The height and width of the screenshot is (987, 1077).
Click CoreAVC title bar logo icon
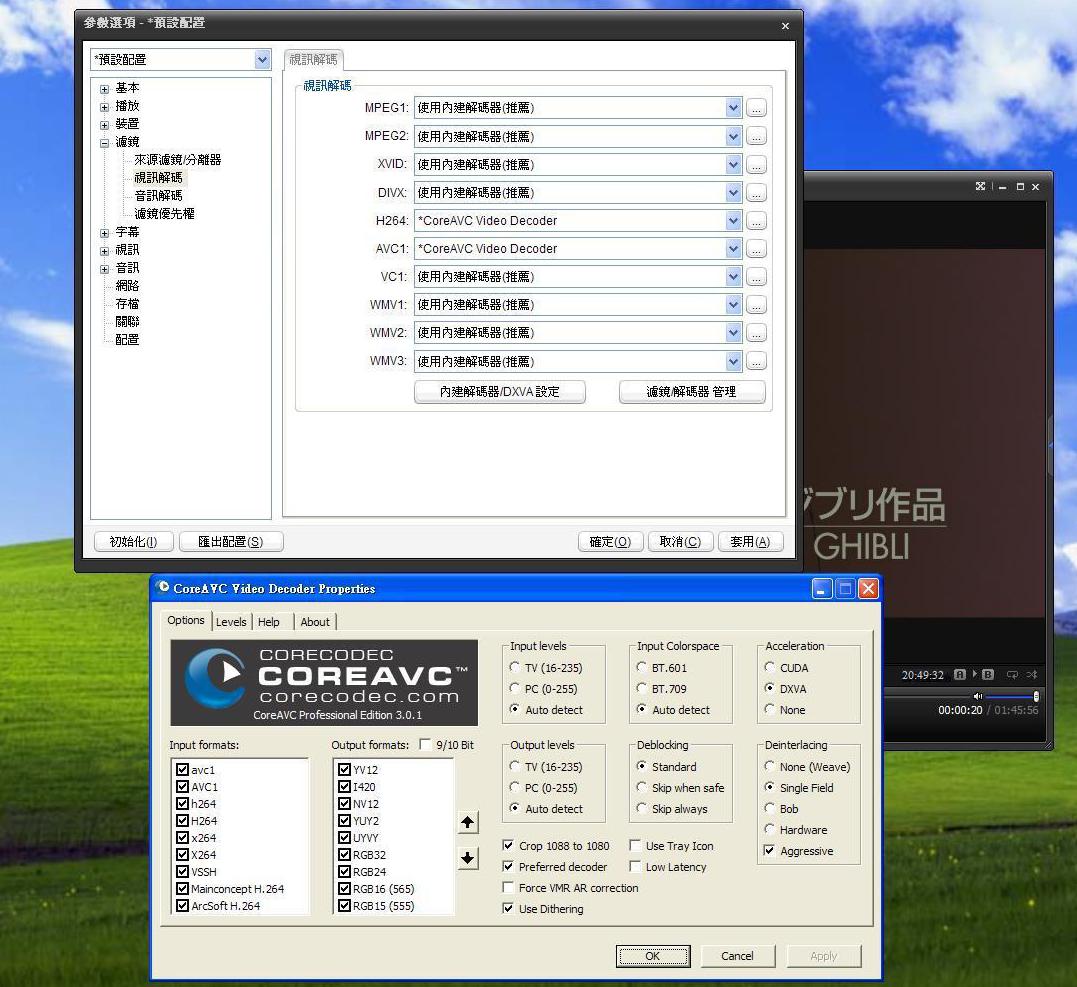[x=163, y=587]
